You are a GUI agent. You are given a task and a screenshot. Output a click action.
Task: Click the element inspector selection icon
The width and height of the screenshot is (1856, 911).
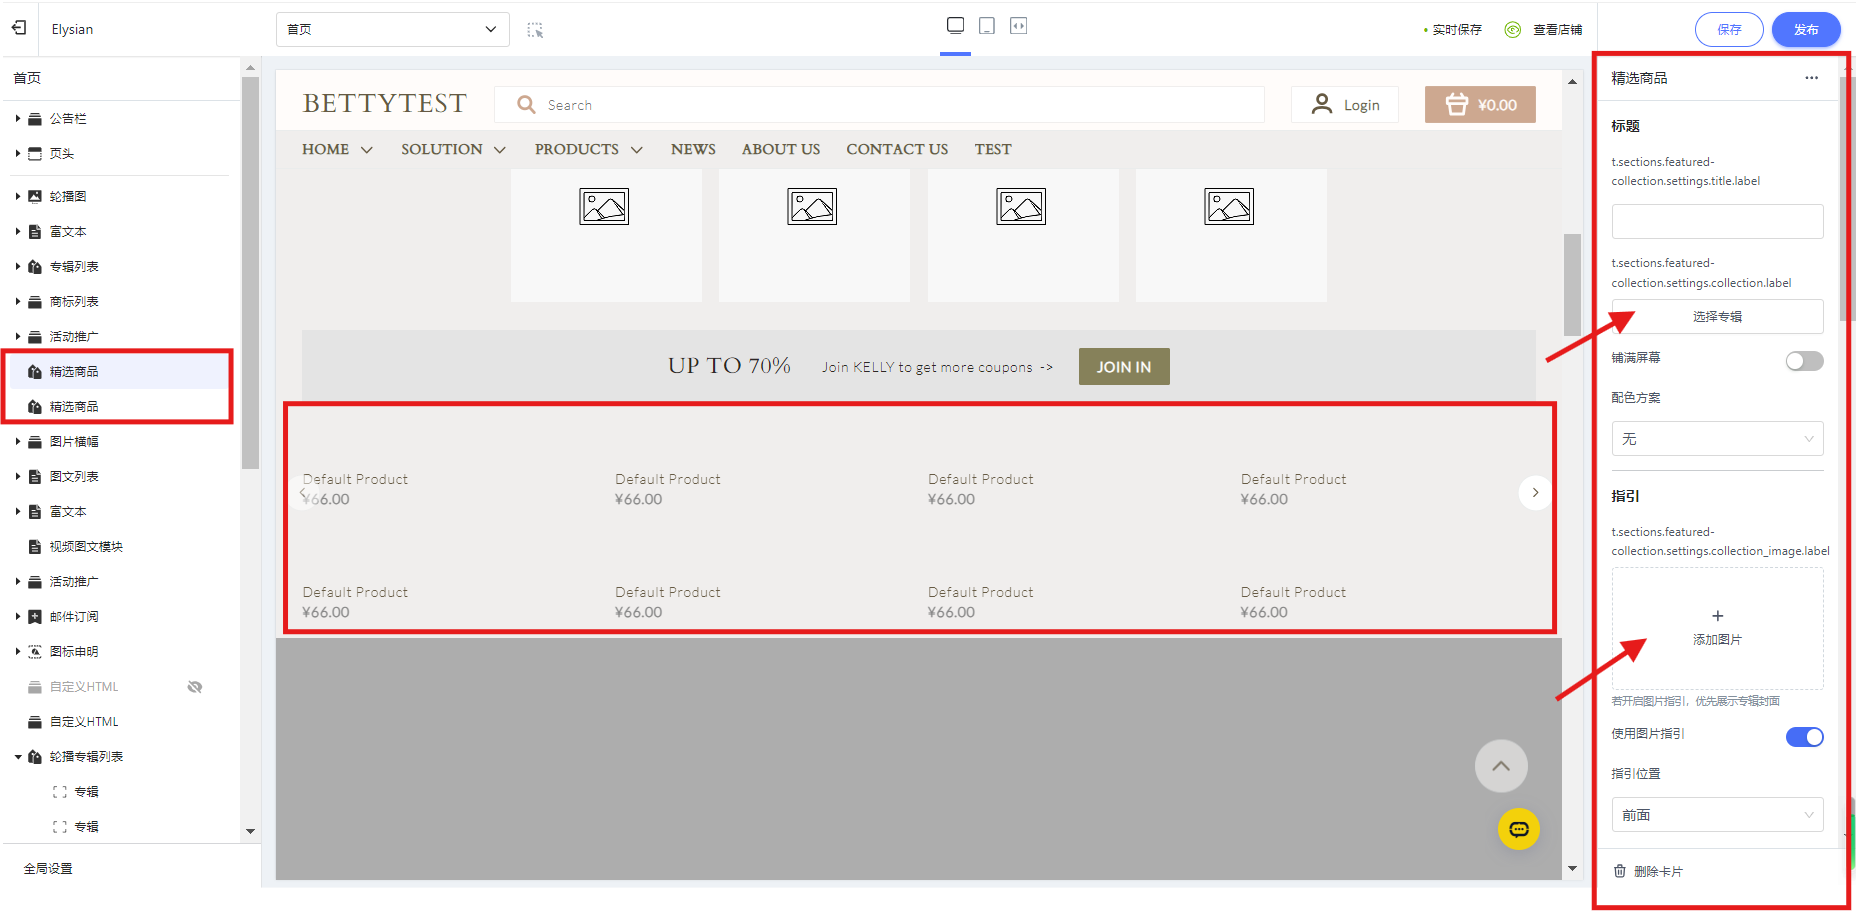pos(535,30)
